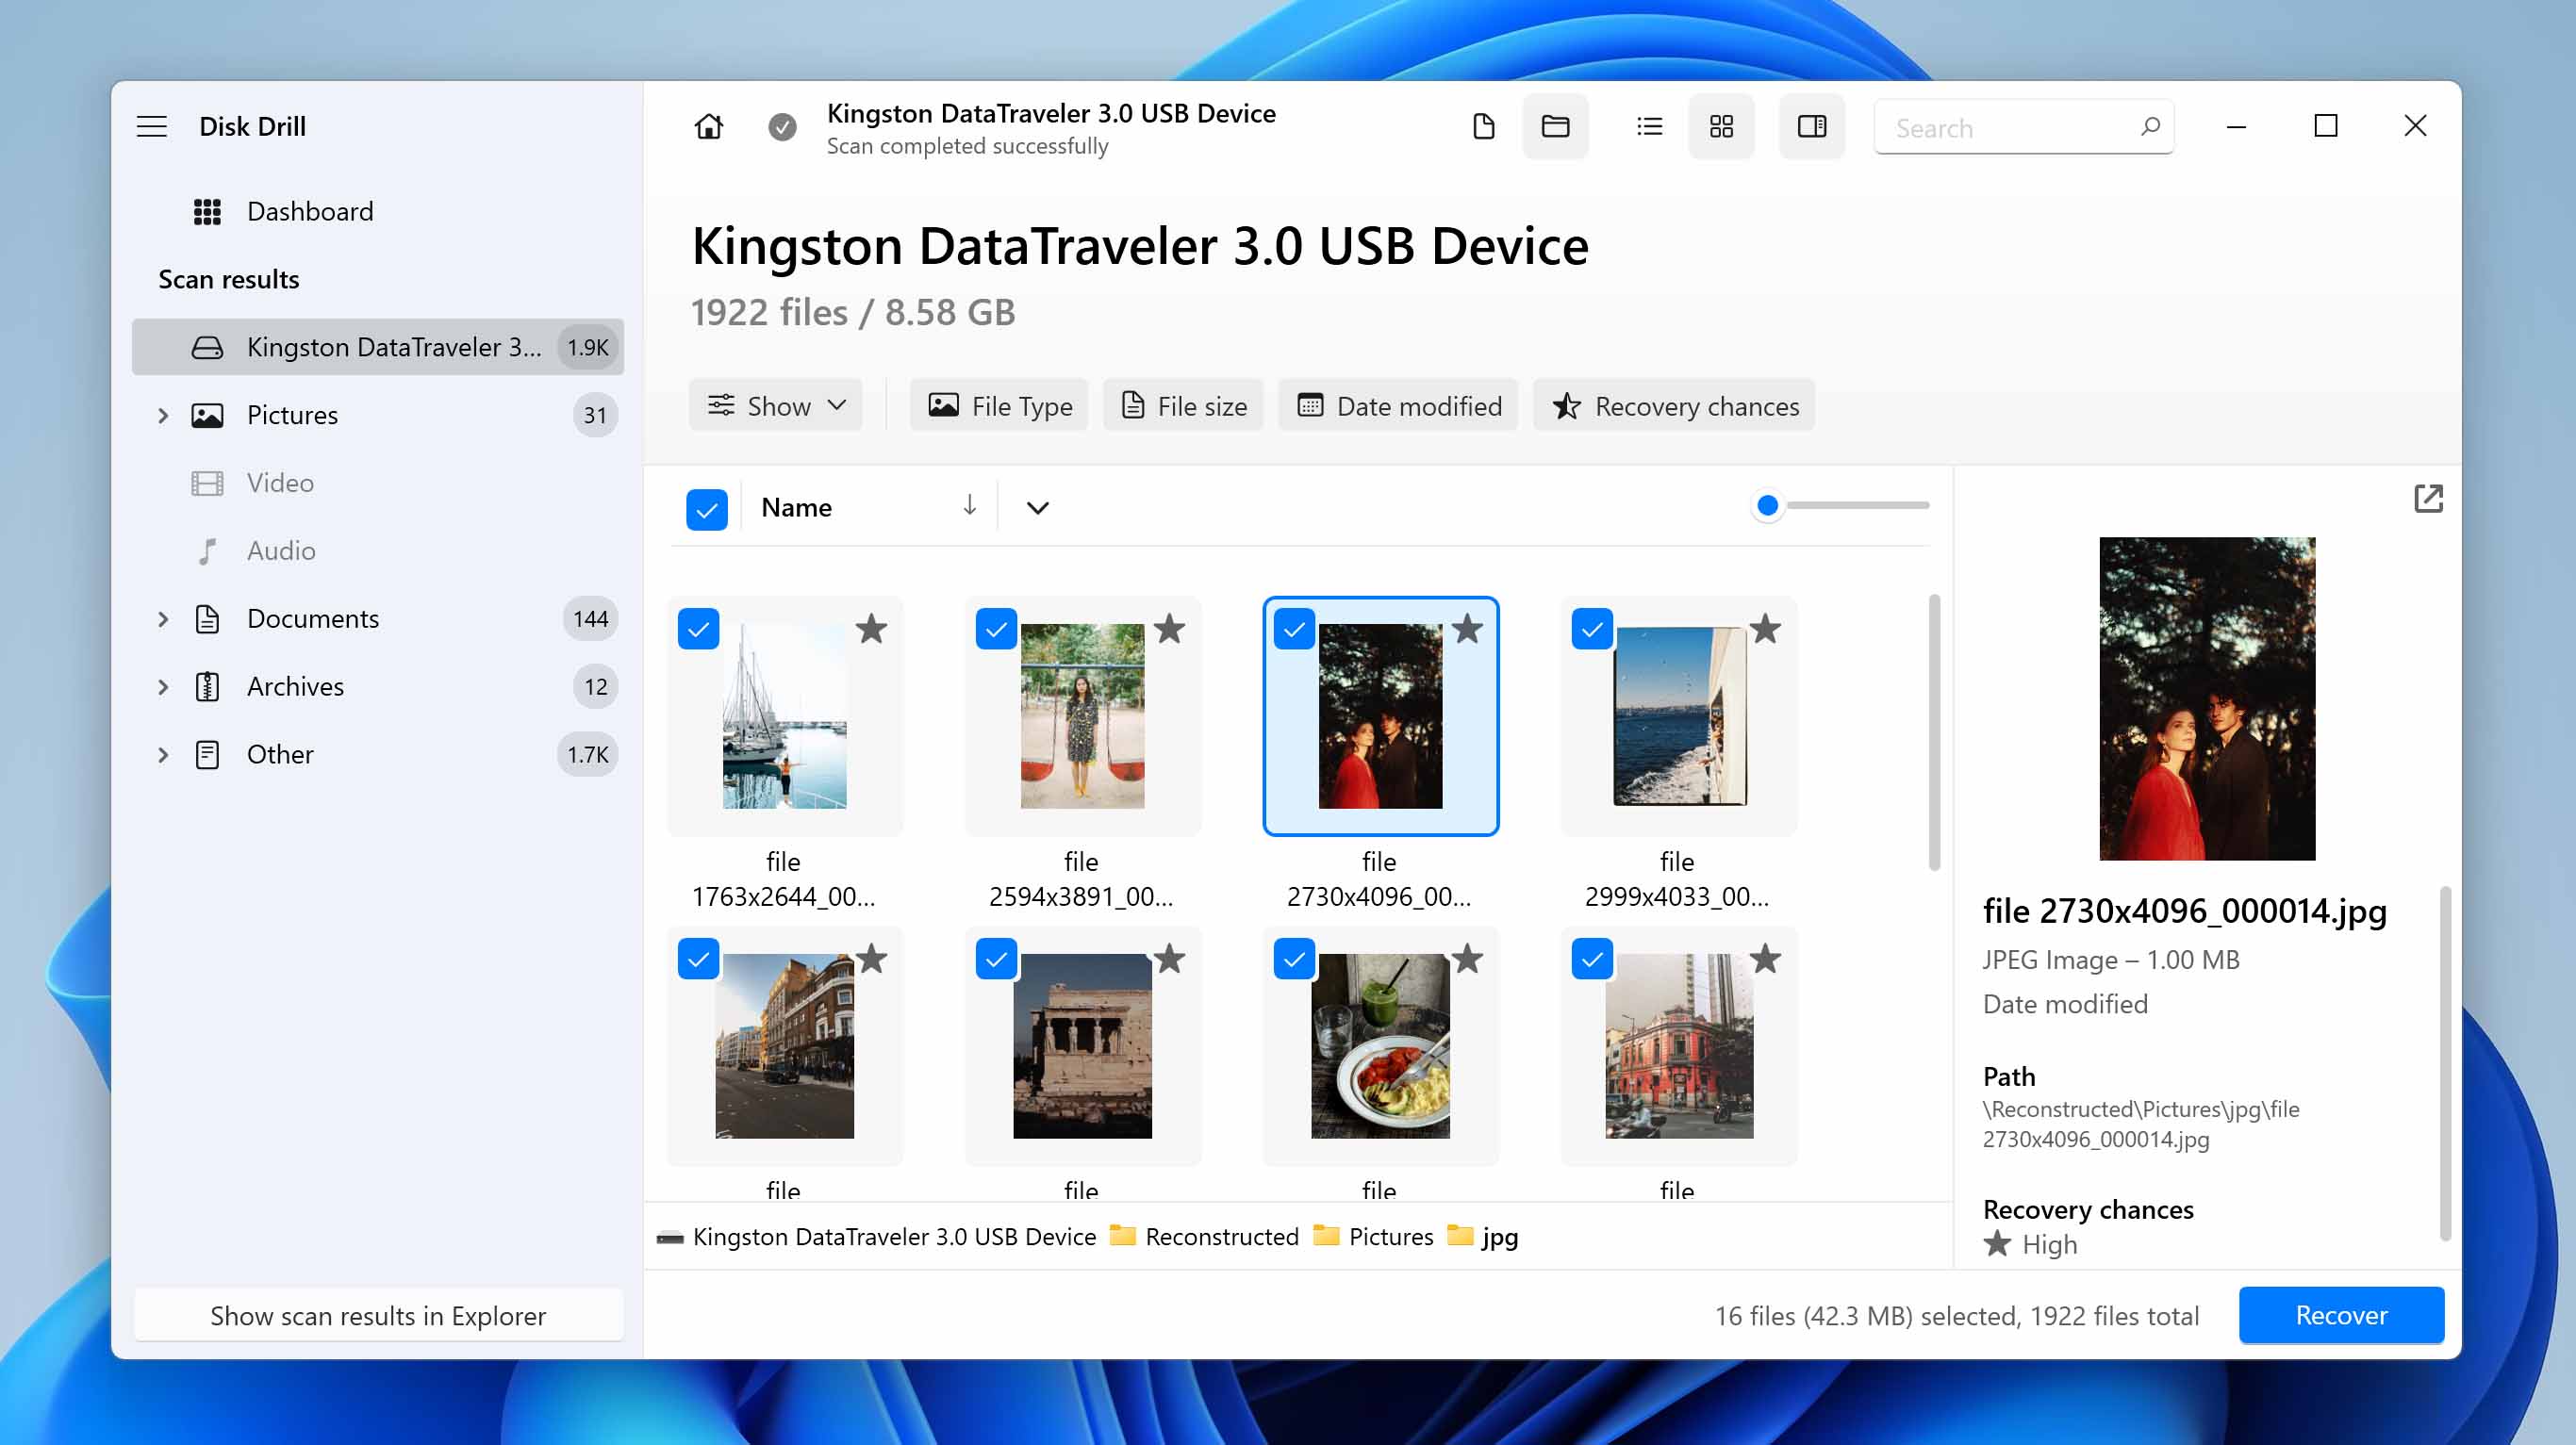
Task: Star the red building photo thumbnail
Action: (1765, 959)
